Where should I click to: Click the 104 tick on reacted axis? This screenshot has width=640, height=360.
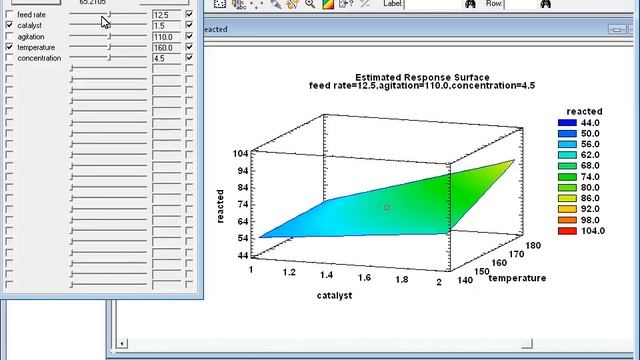click(240, 154)
